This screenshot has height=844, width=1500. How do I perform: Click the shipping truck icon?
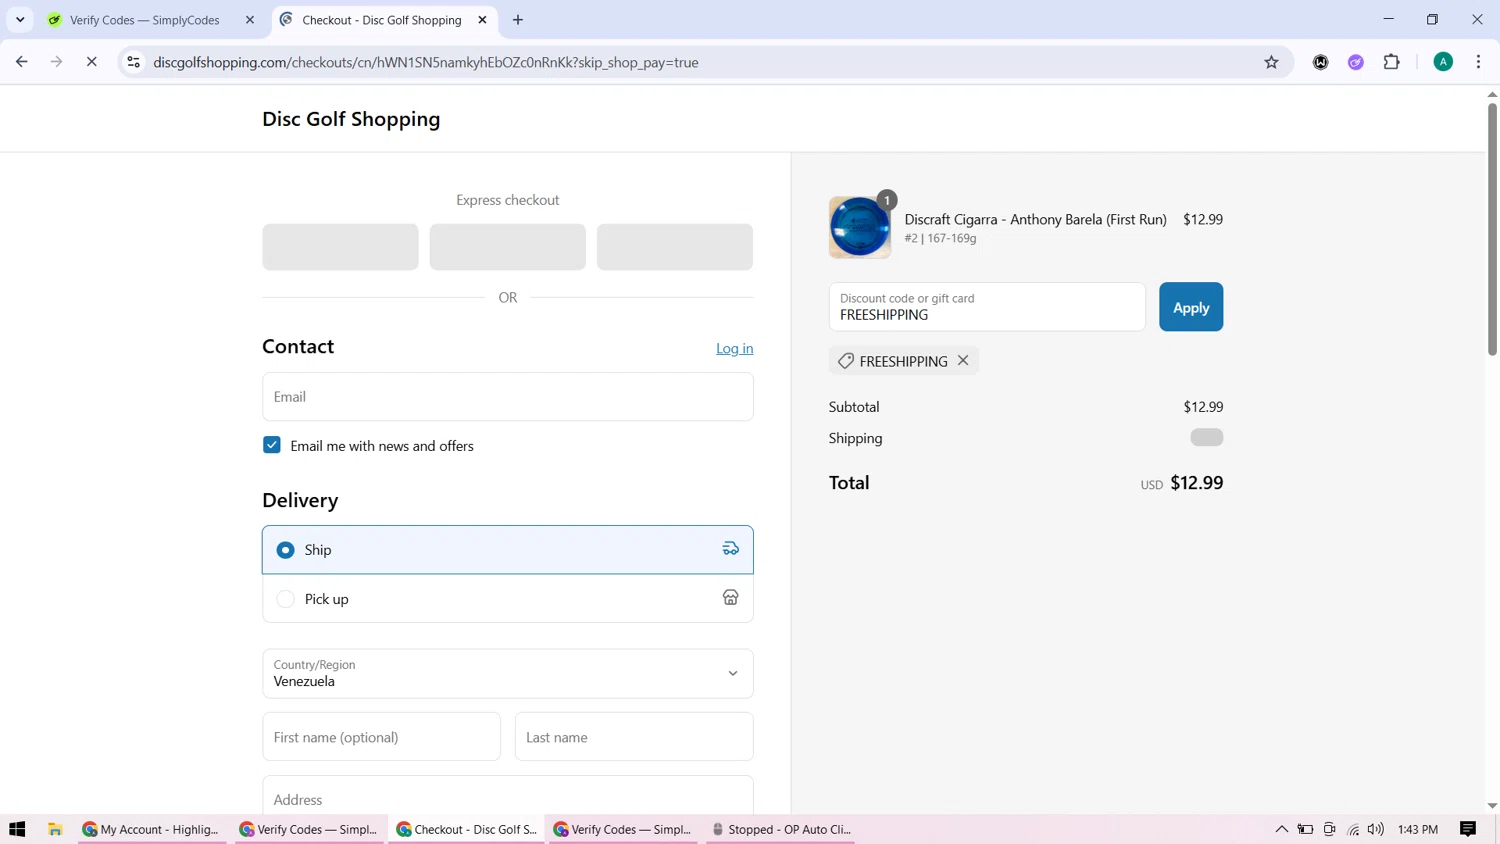click(x=731, y=549)
